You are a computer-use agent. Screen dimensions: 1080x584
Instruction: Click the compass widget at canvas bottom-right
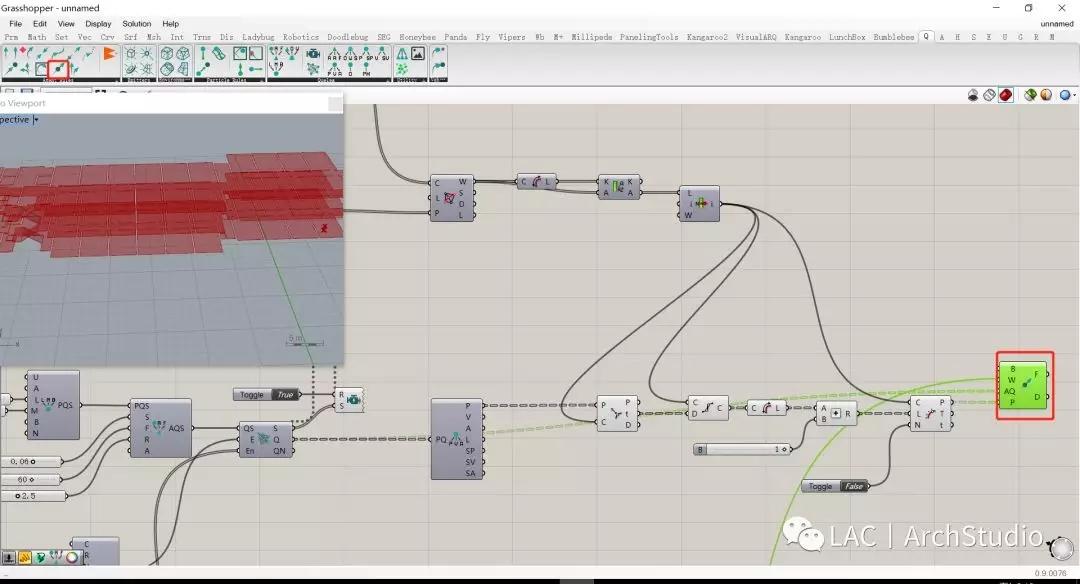click(x=1061, y=548)
